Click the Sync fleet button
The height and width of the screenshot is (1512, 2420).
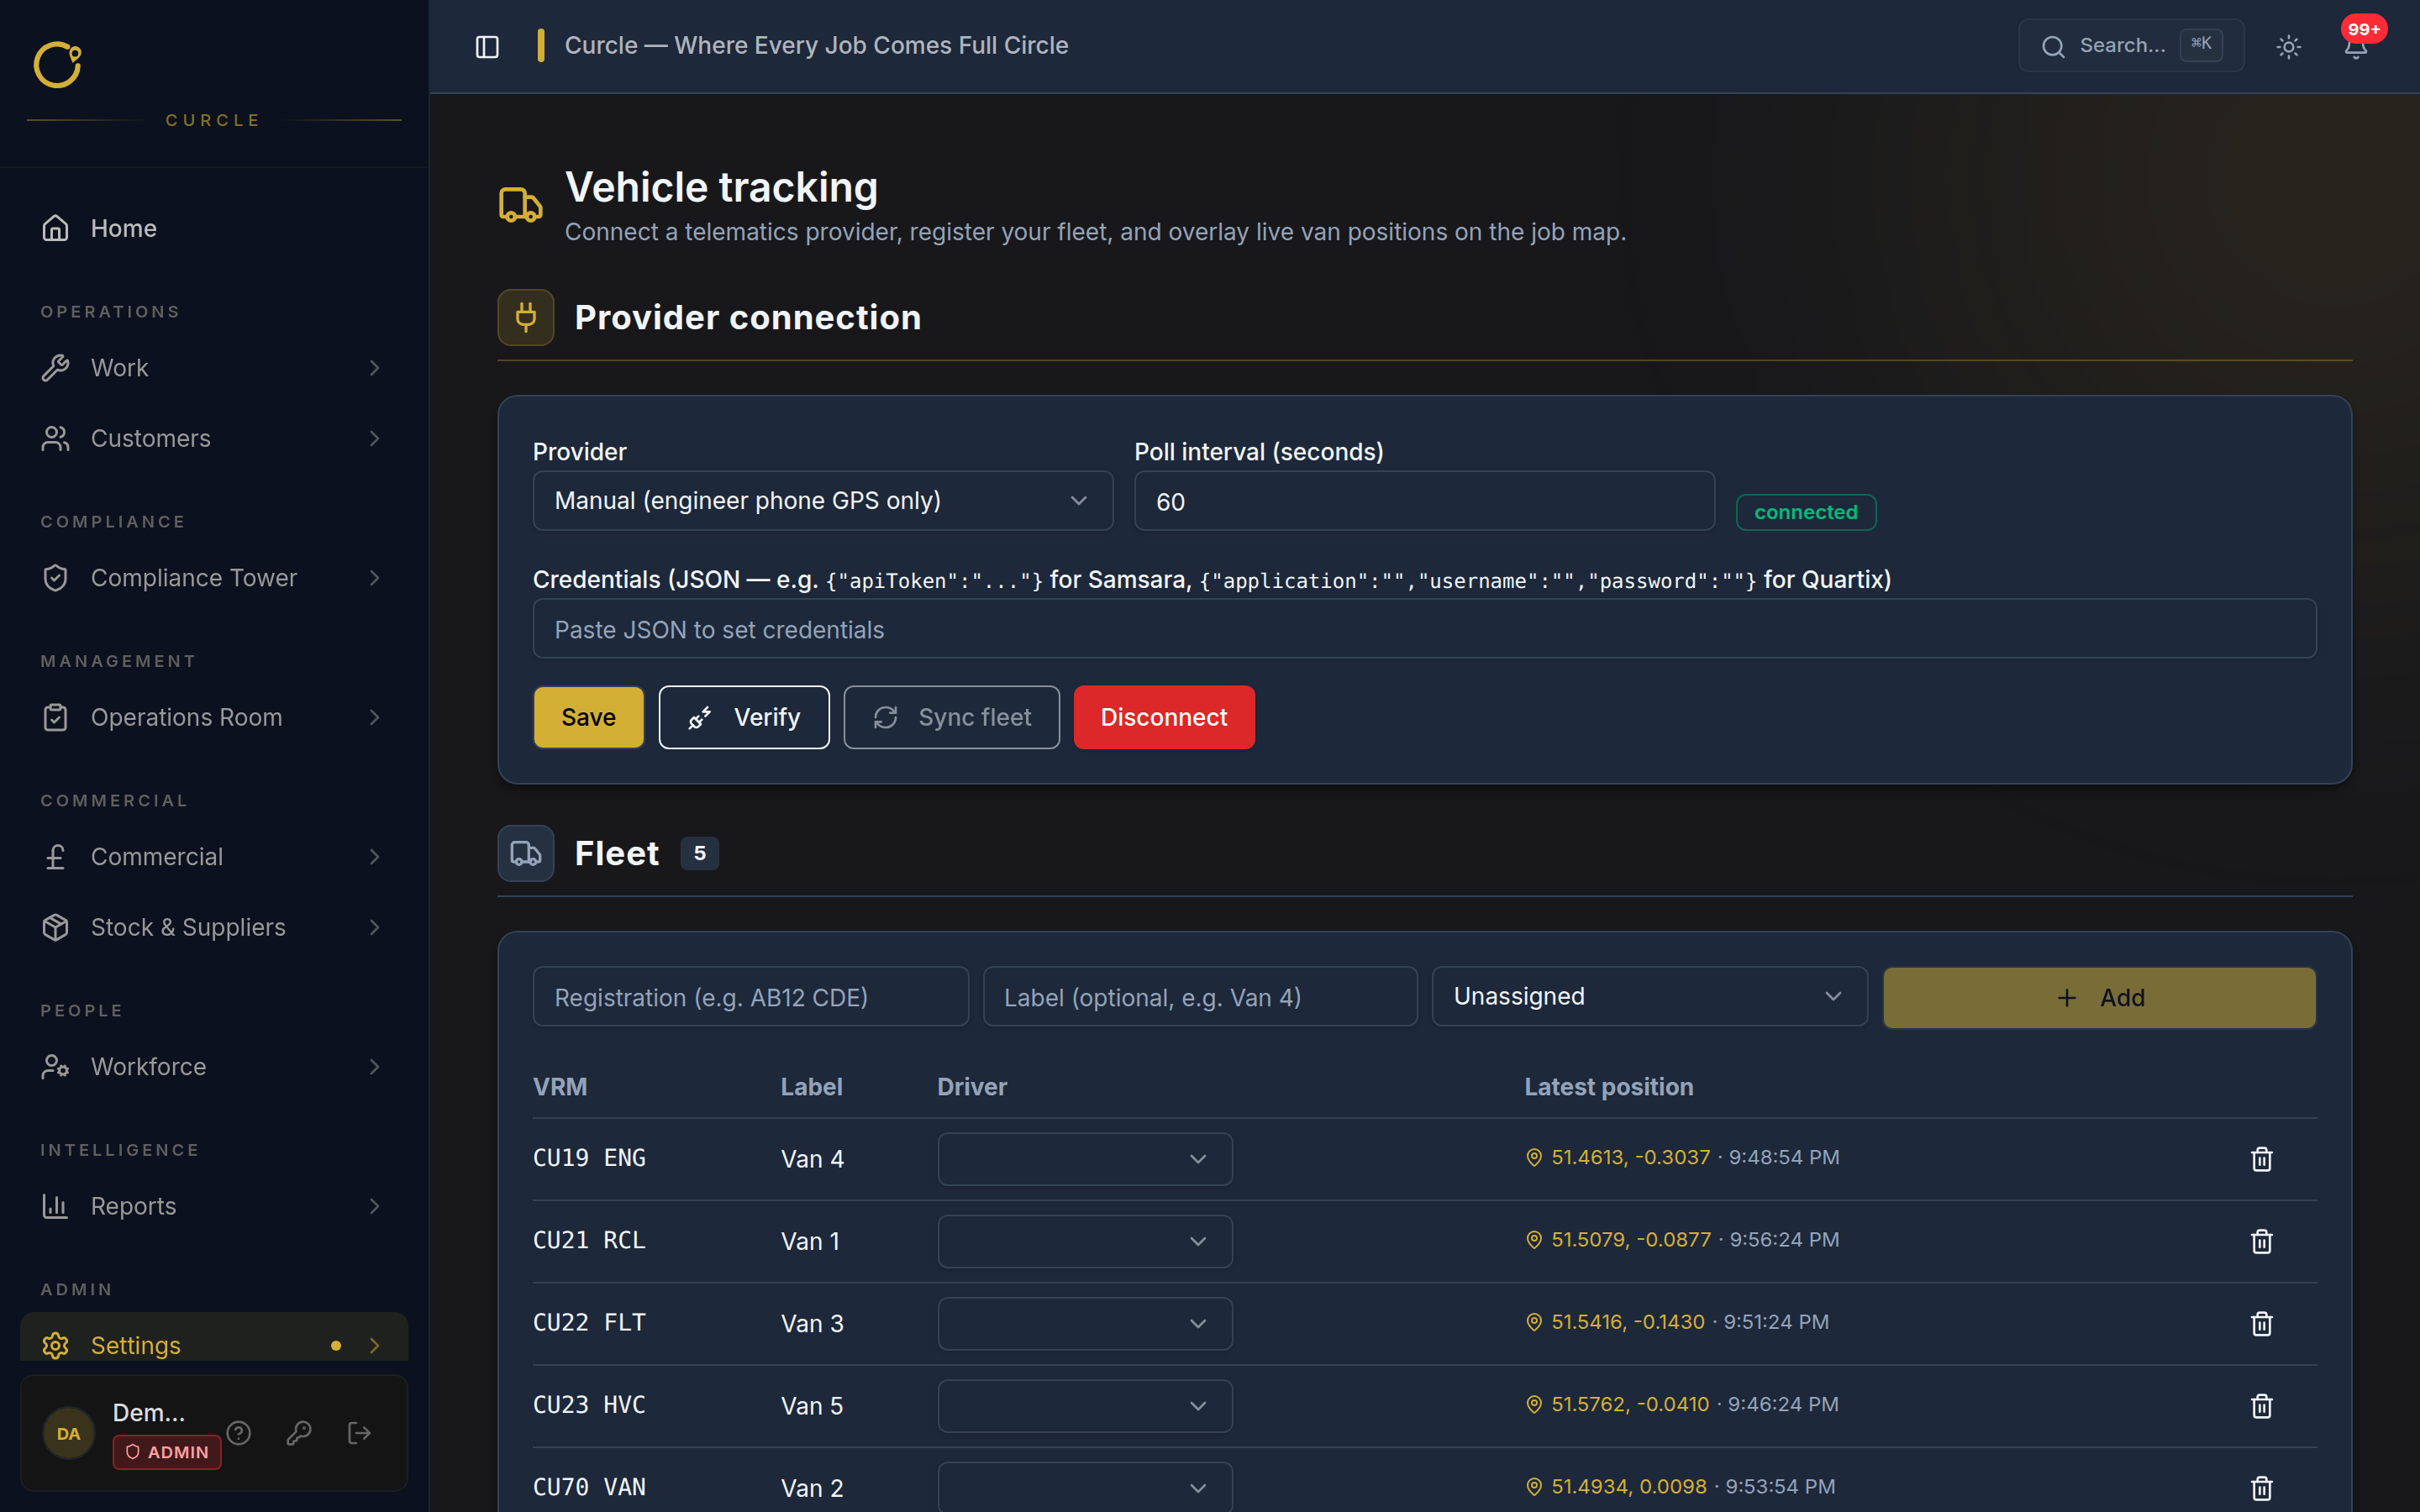pos(951,717)
